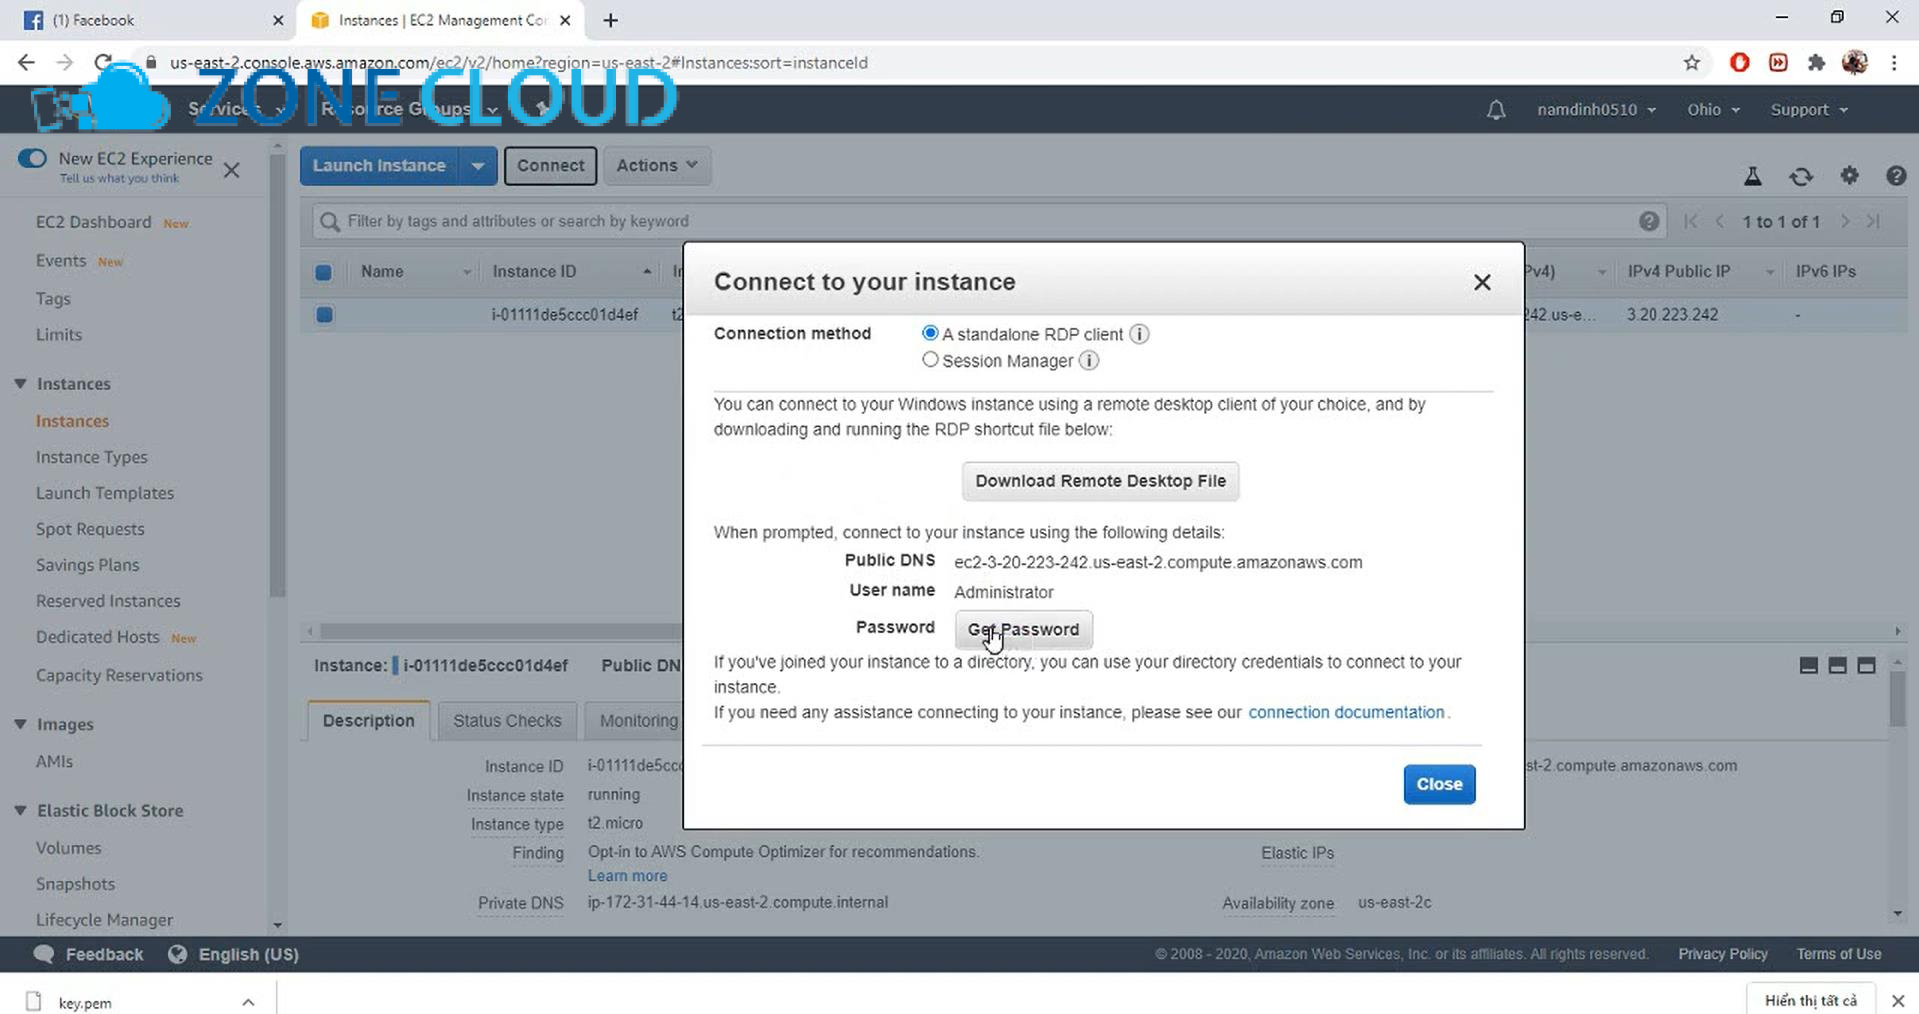Click Download Remote Desktop File
Viewport: 1919px width, 1014px height.
click(x=1100, y=481)
